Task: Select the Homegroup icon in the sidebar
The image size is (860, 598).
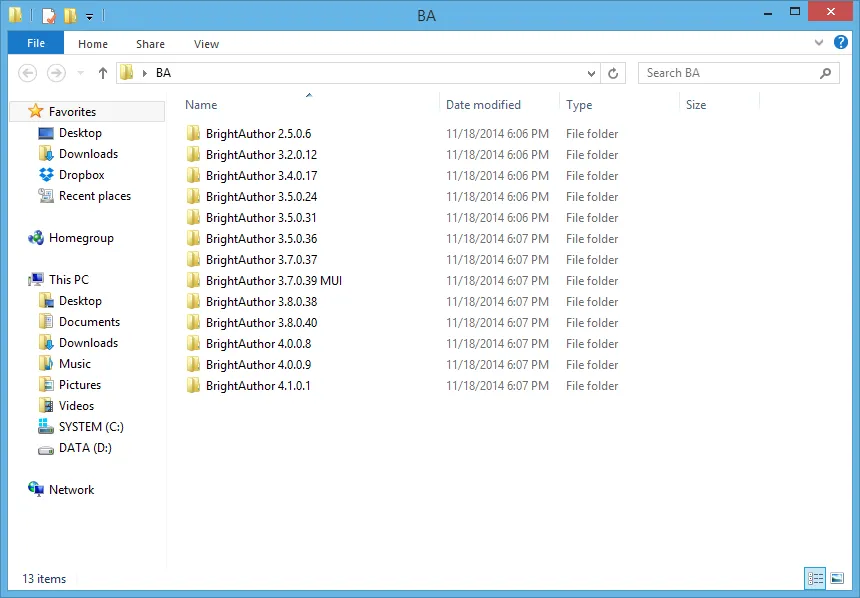Action: pyautogui.click(x=36, y=238)
